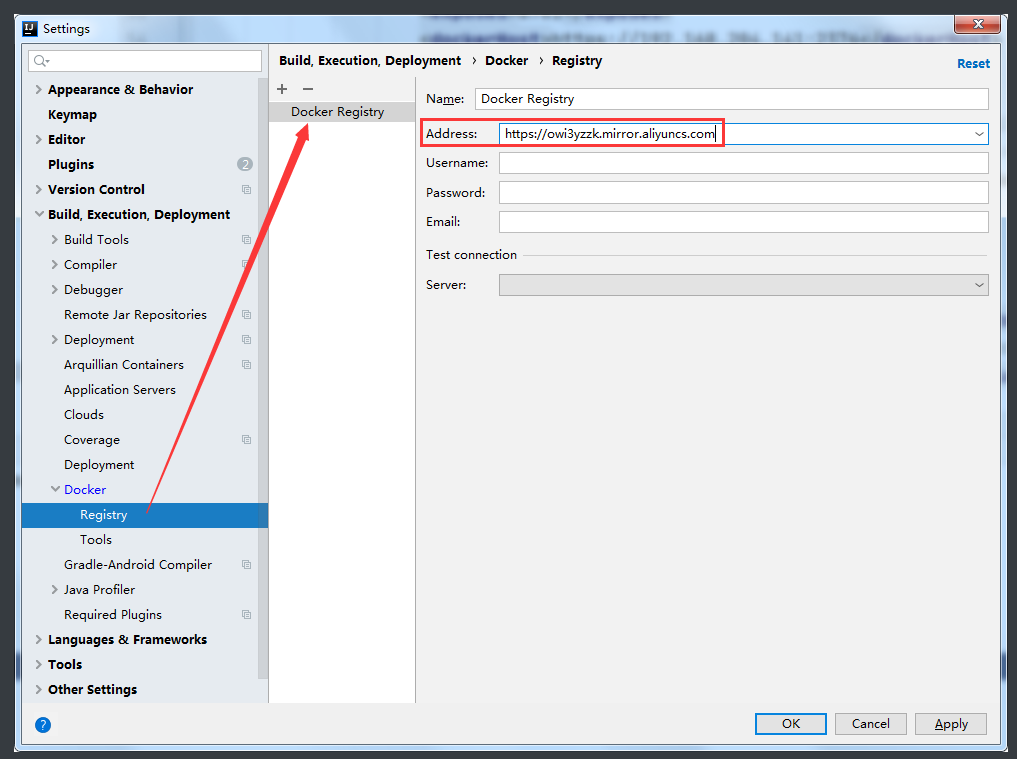Image resolution: width=1017 pixels, height=759 pixels.
Task: Select Application Servers
Action: pyautogui.click(x=119, y=390)
